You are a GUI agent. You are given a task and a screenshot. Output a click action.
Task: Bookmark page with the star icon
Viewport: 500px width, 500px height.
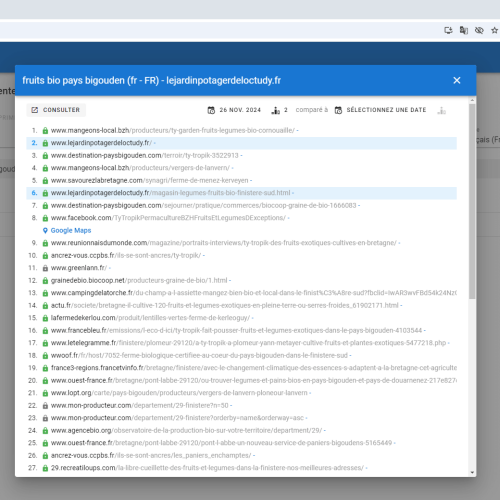pos(494,30)
